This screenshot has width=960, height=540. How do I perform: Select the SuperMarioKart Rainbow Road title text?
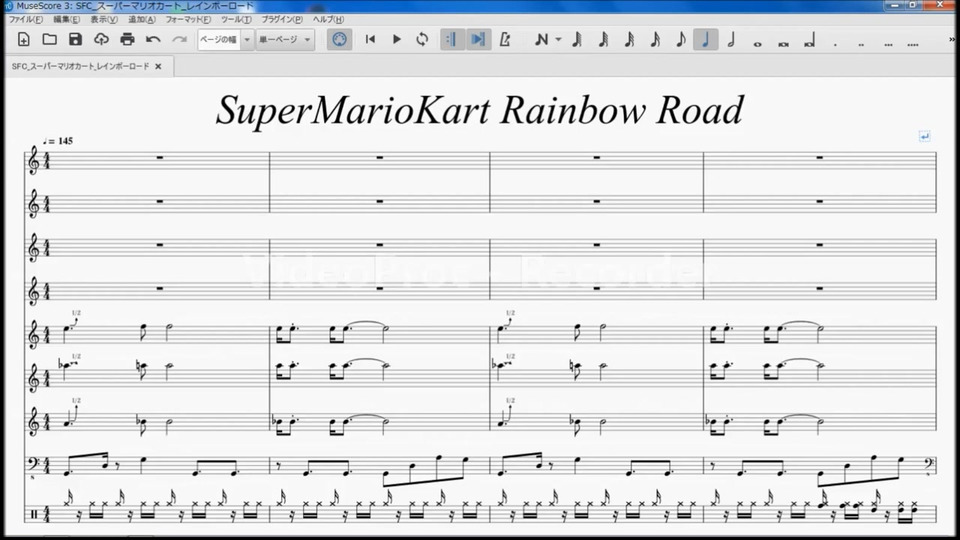[x=479, y=110]
